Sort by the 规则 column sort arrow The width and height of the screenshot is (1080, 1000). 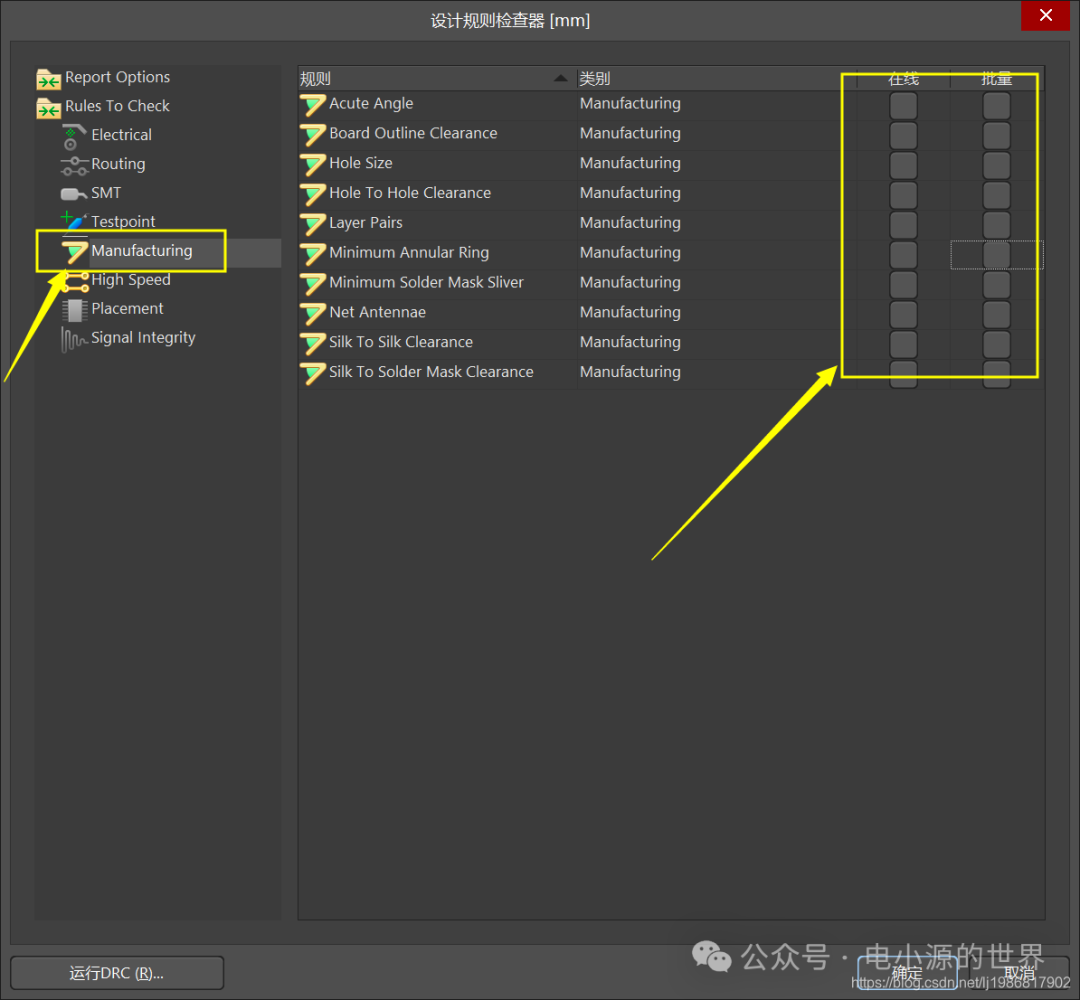[561, 79]
